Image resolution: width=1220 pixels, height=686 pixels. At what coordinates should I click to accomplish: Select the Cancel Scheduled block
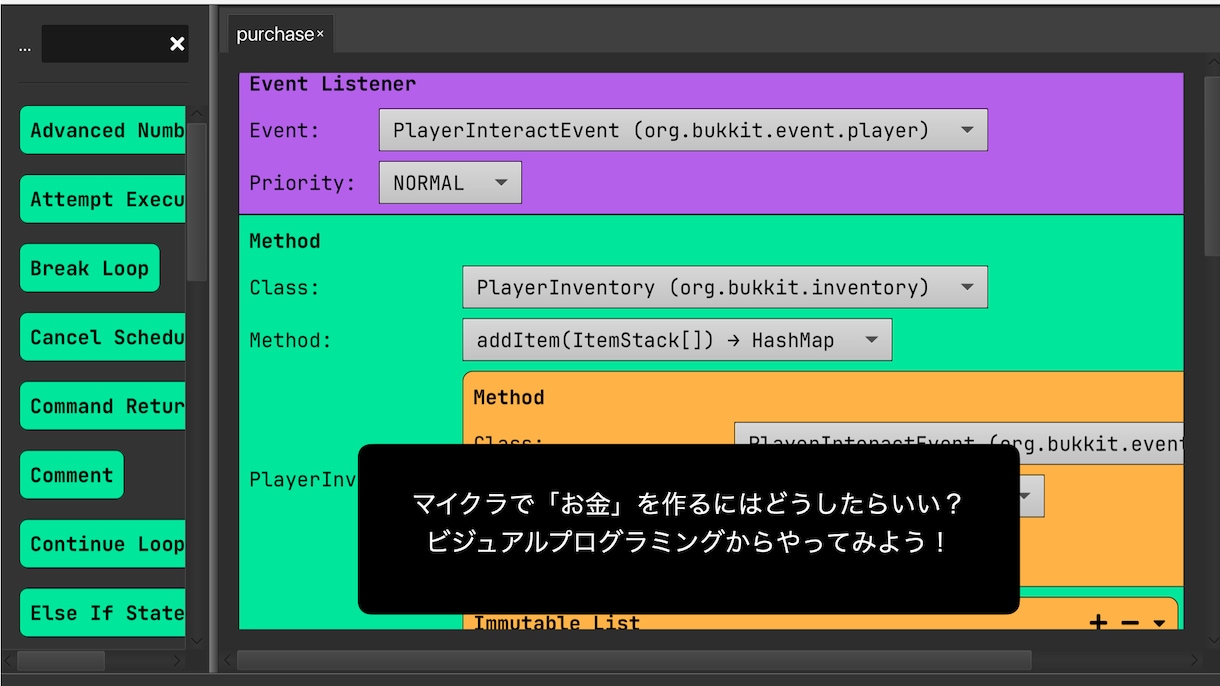click(103, 337)
